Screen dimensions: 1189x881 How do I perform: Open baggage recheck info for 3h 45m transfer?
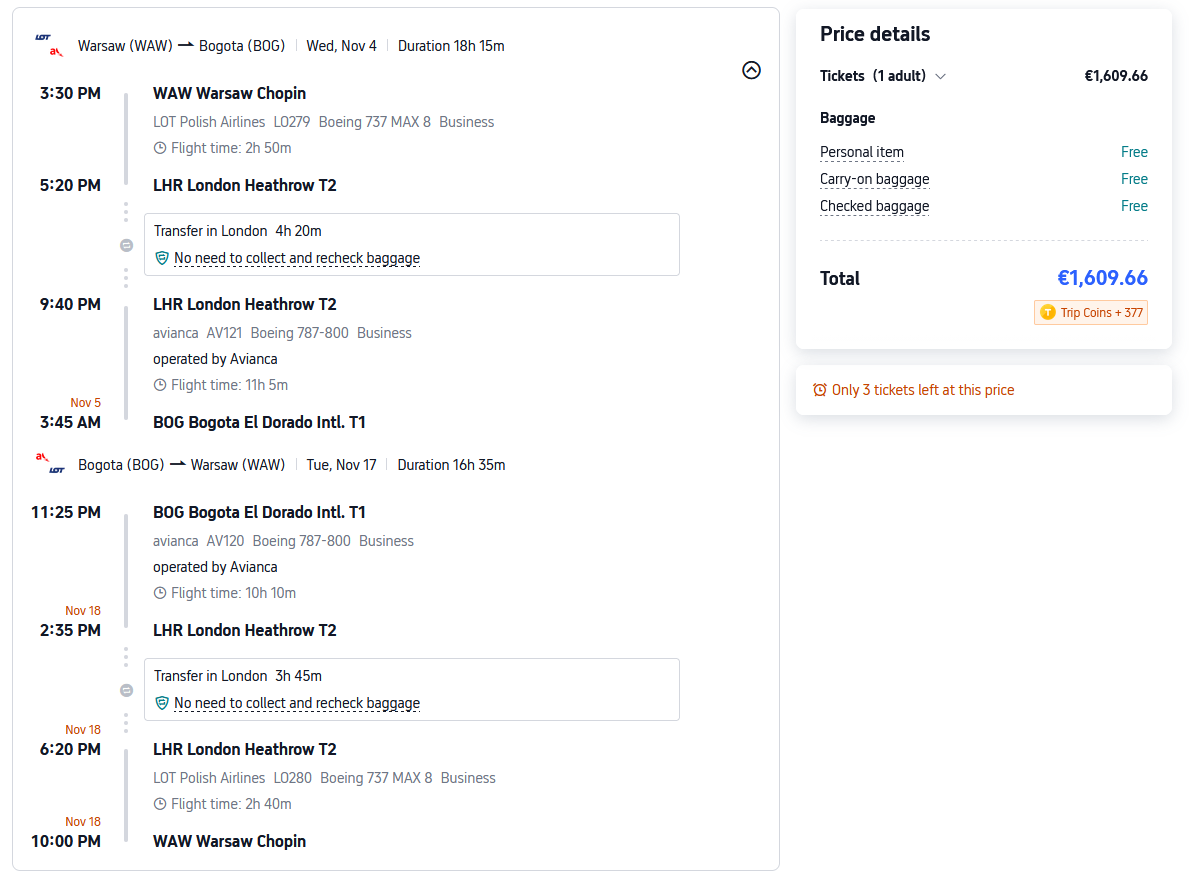click(x=296, y=703)
